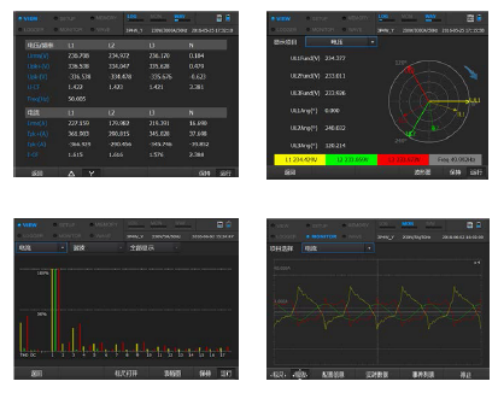The height and width of the screenshot is (394, 498).
Task: Select MEMORY mode on harmonic bar chart screen
Action: click(x=103, y=225)
